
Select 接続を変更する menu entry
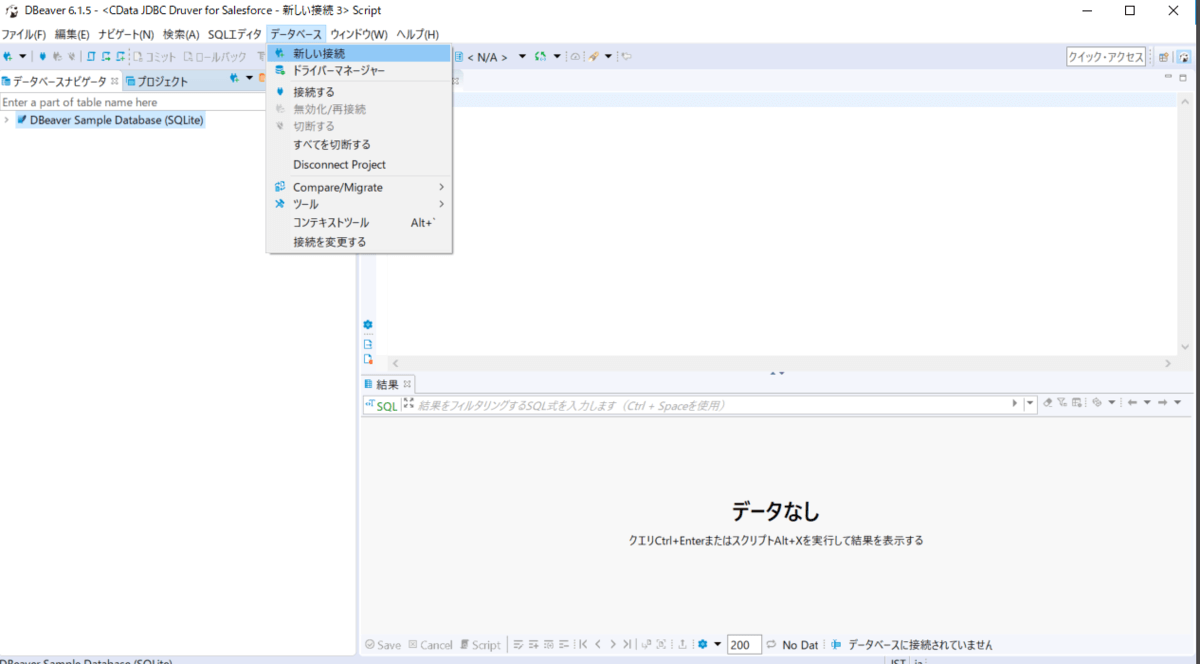pos(360,242)
